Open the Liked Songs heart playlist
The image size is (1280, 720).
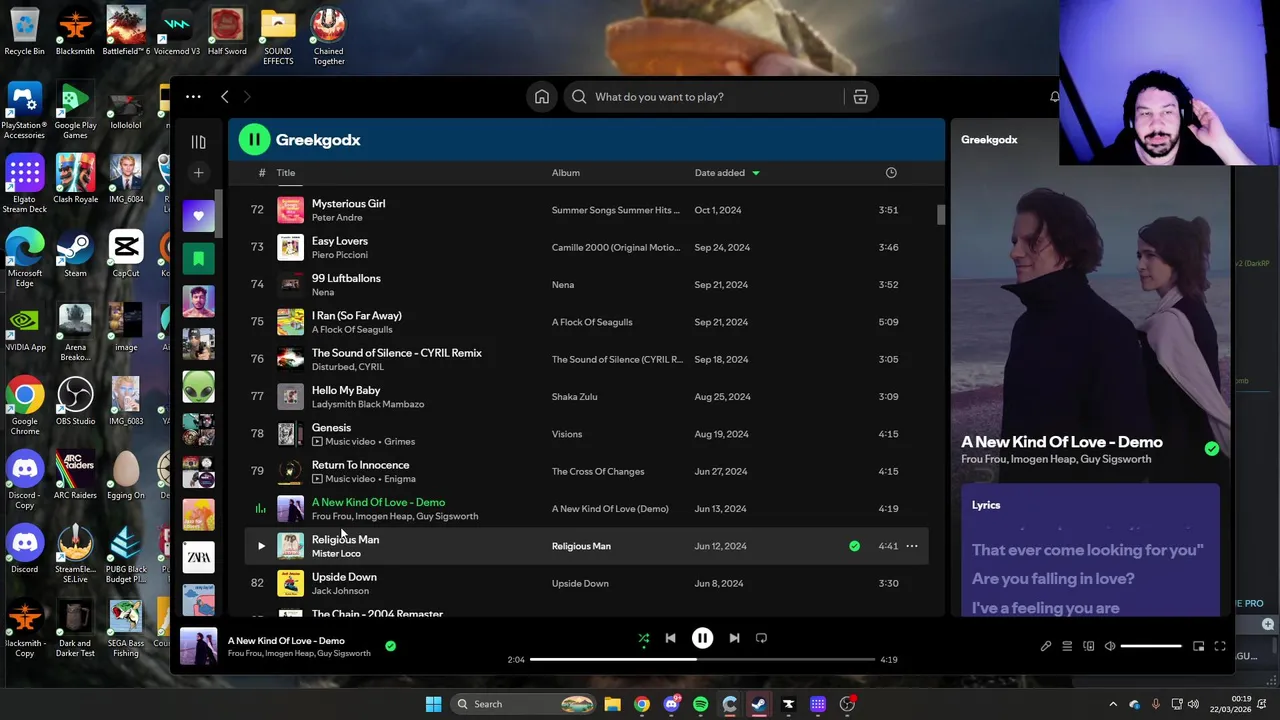click(198, 216)
